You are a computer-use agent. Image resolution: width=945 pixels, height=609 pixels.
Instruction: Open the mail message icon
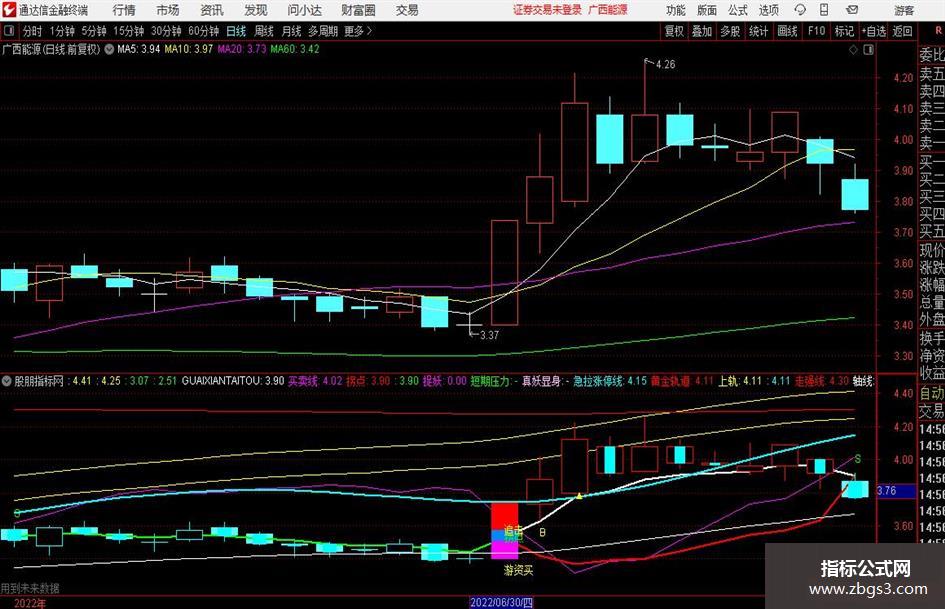tap(852, 10)
